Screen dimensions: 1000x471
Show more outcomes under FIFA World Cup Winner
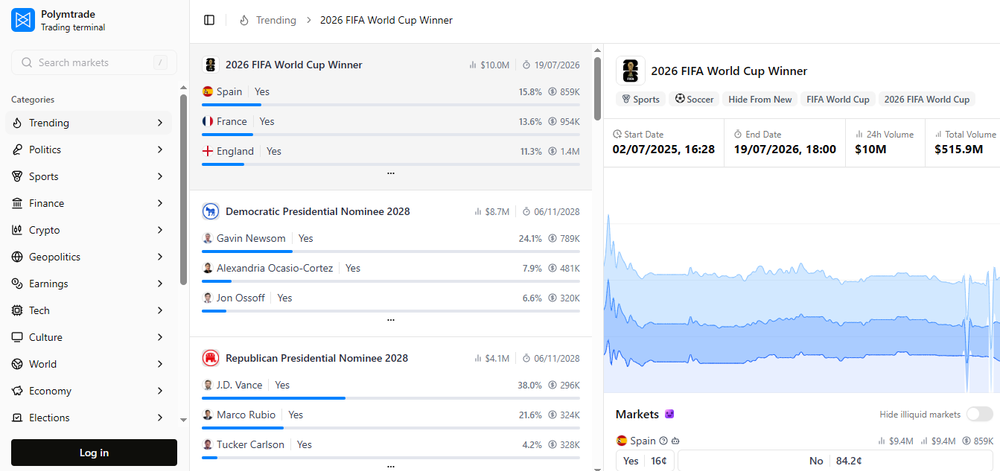390,173
